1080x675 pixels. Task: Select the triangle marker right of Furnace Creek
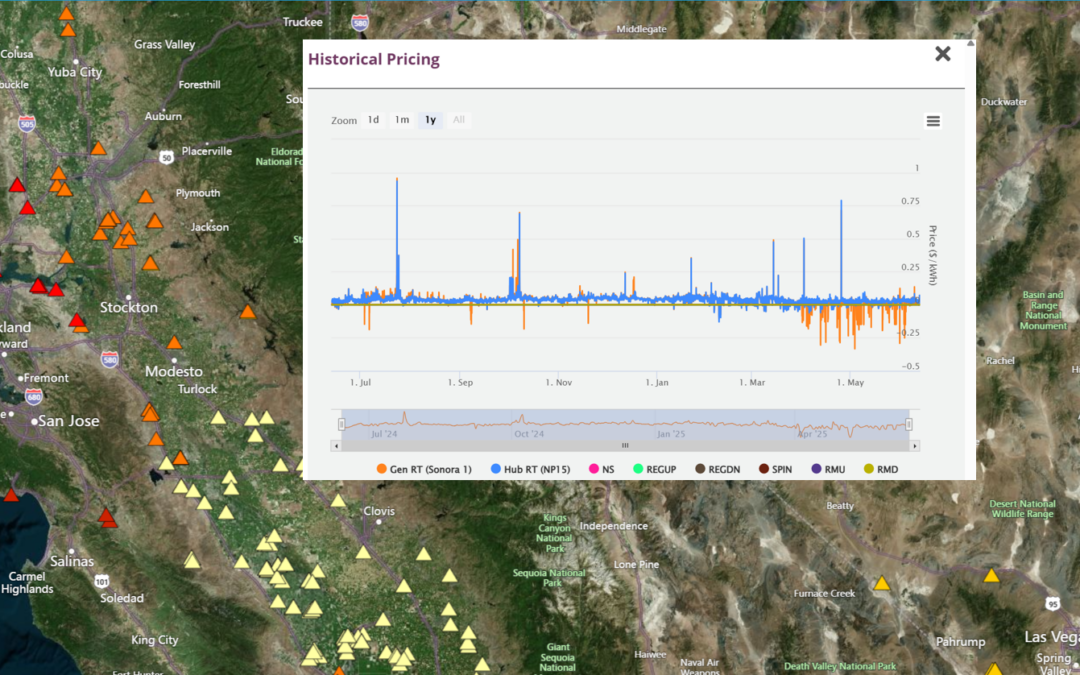[x=881, y=583]
